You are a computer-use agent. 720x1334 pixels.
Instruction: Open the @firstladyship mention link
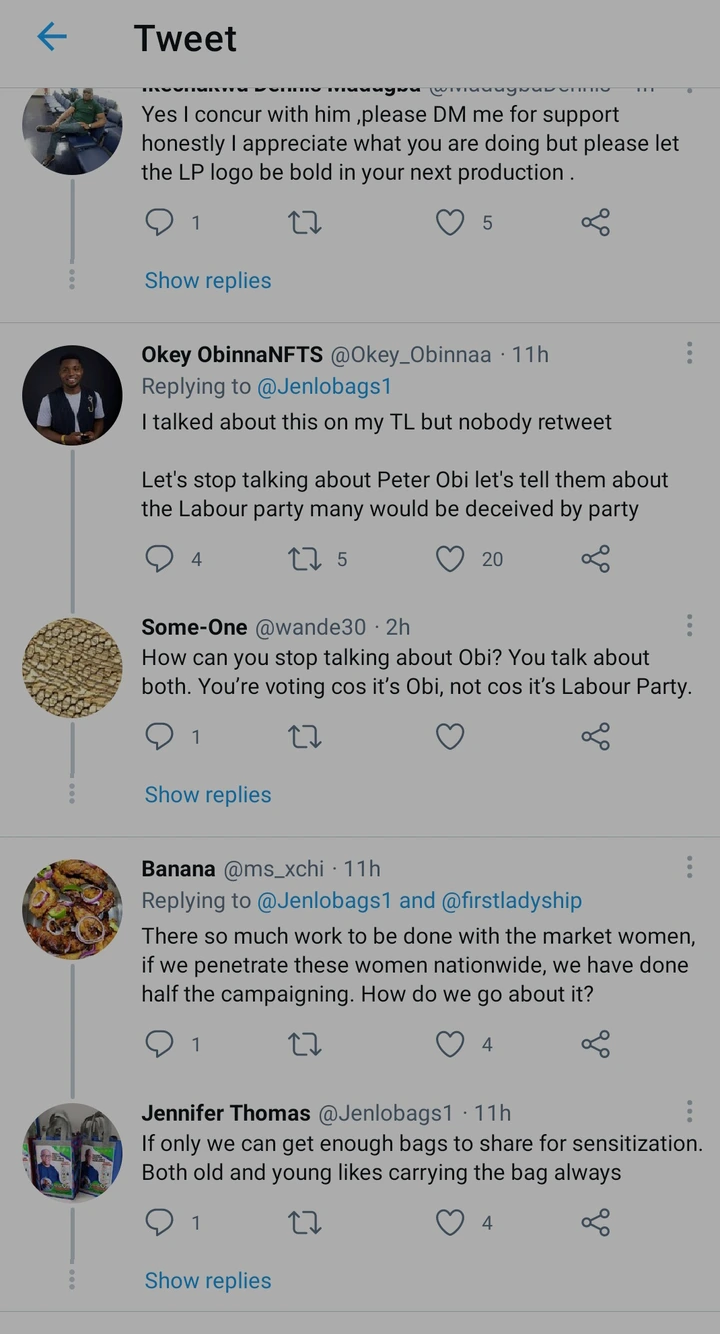[511, 901]
